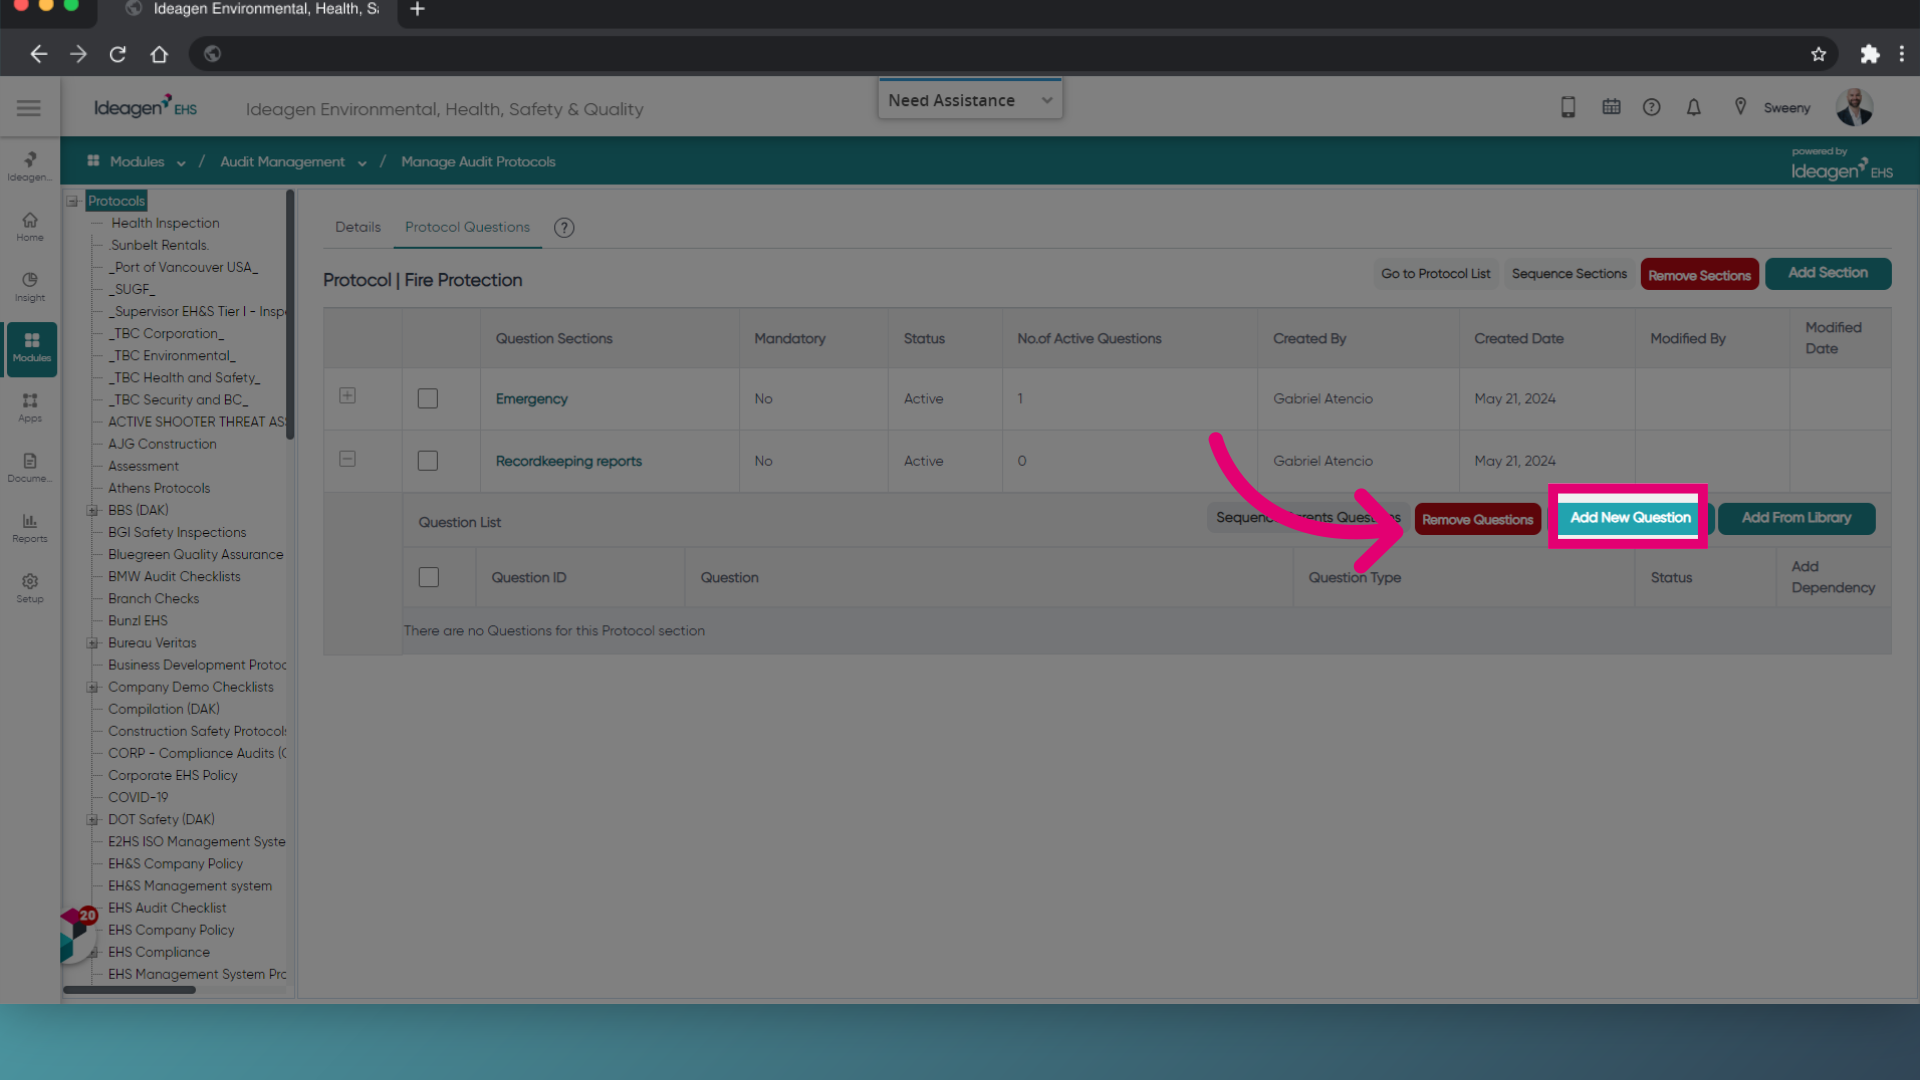
Task: Click Add From Library button
Action: [x=1796, y=518]
